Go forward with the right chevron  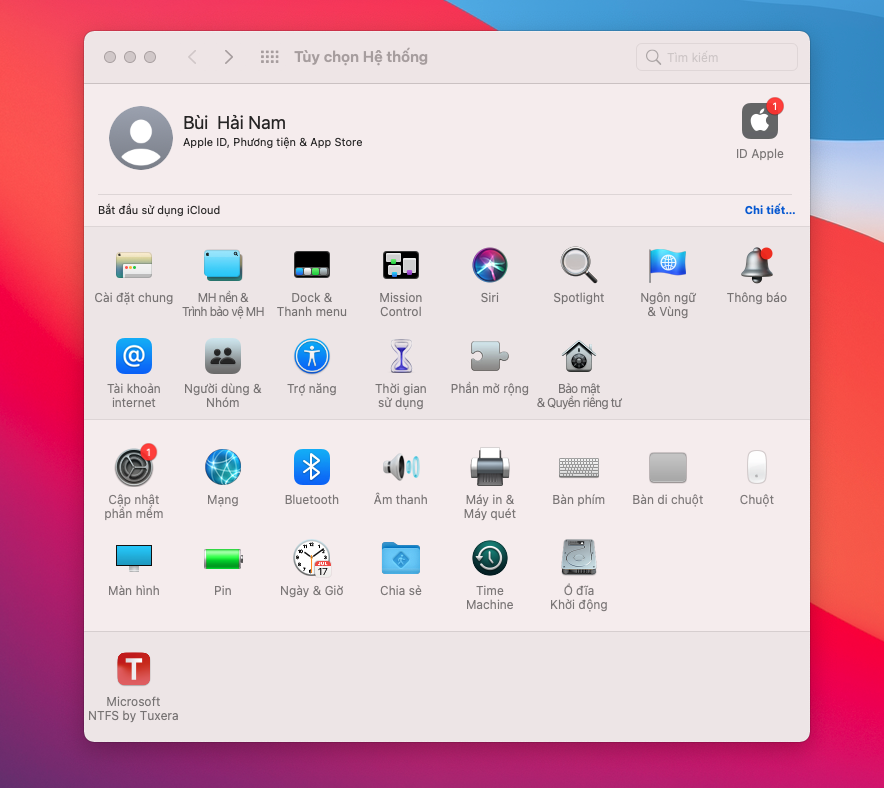click(228, 57)
